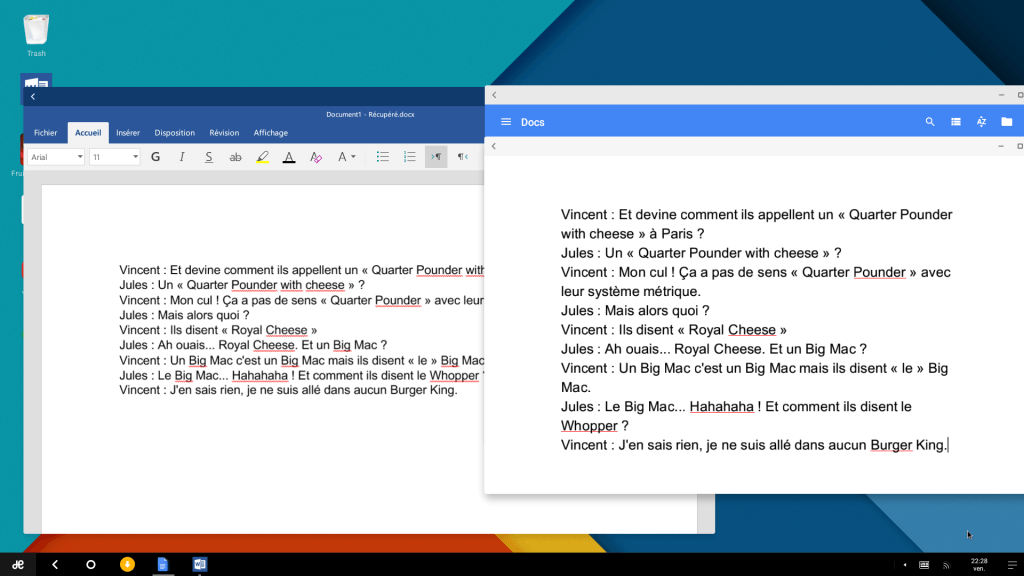Open the wireless network tray icon
This screenshot has height=576, width=1024.
pyautogui.click(x=946, y=565)
